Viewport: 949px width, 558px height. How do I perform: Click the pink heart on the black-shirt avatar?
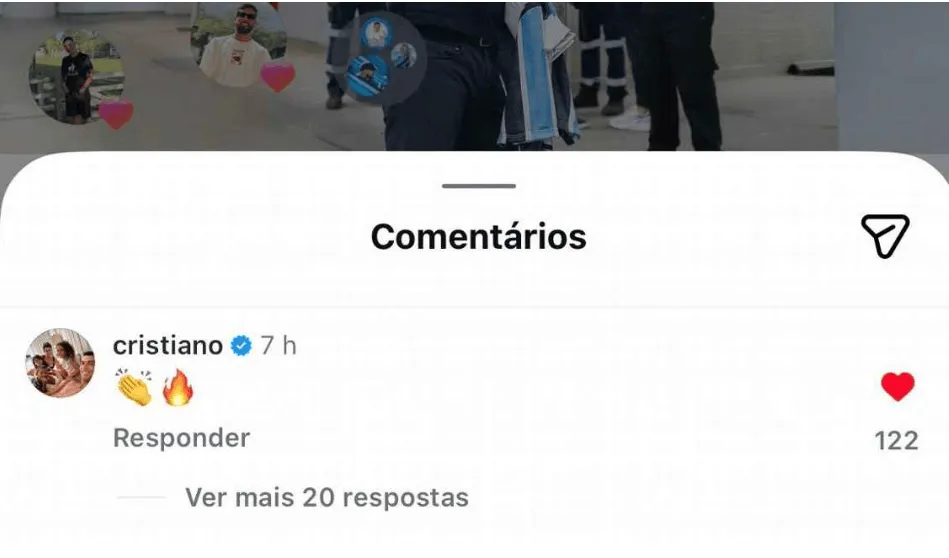116,115
